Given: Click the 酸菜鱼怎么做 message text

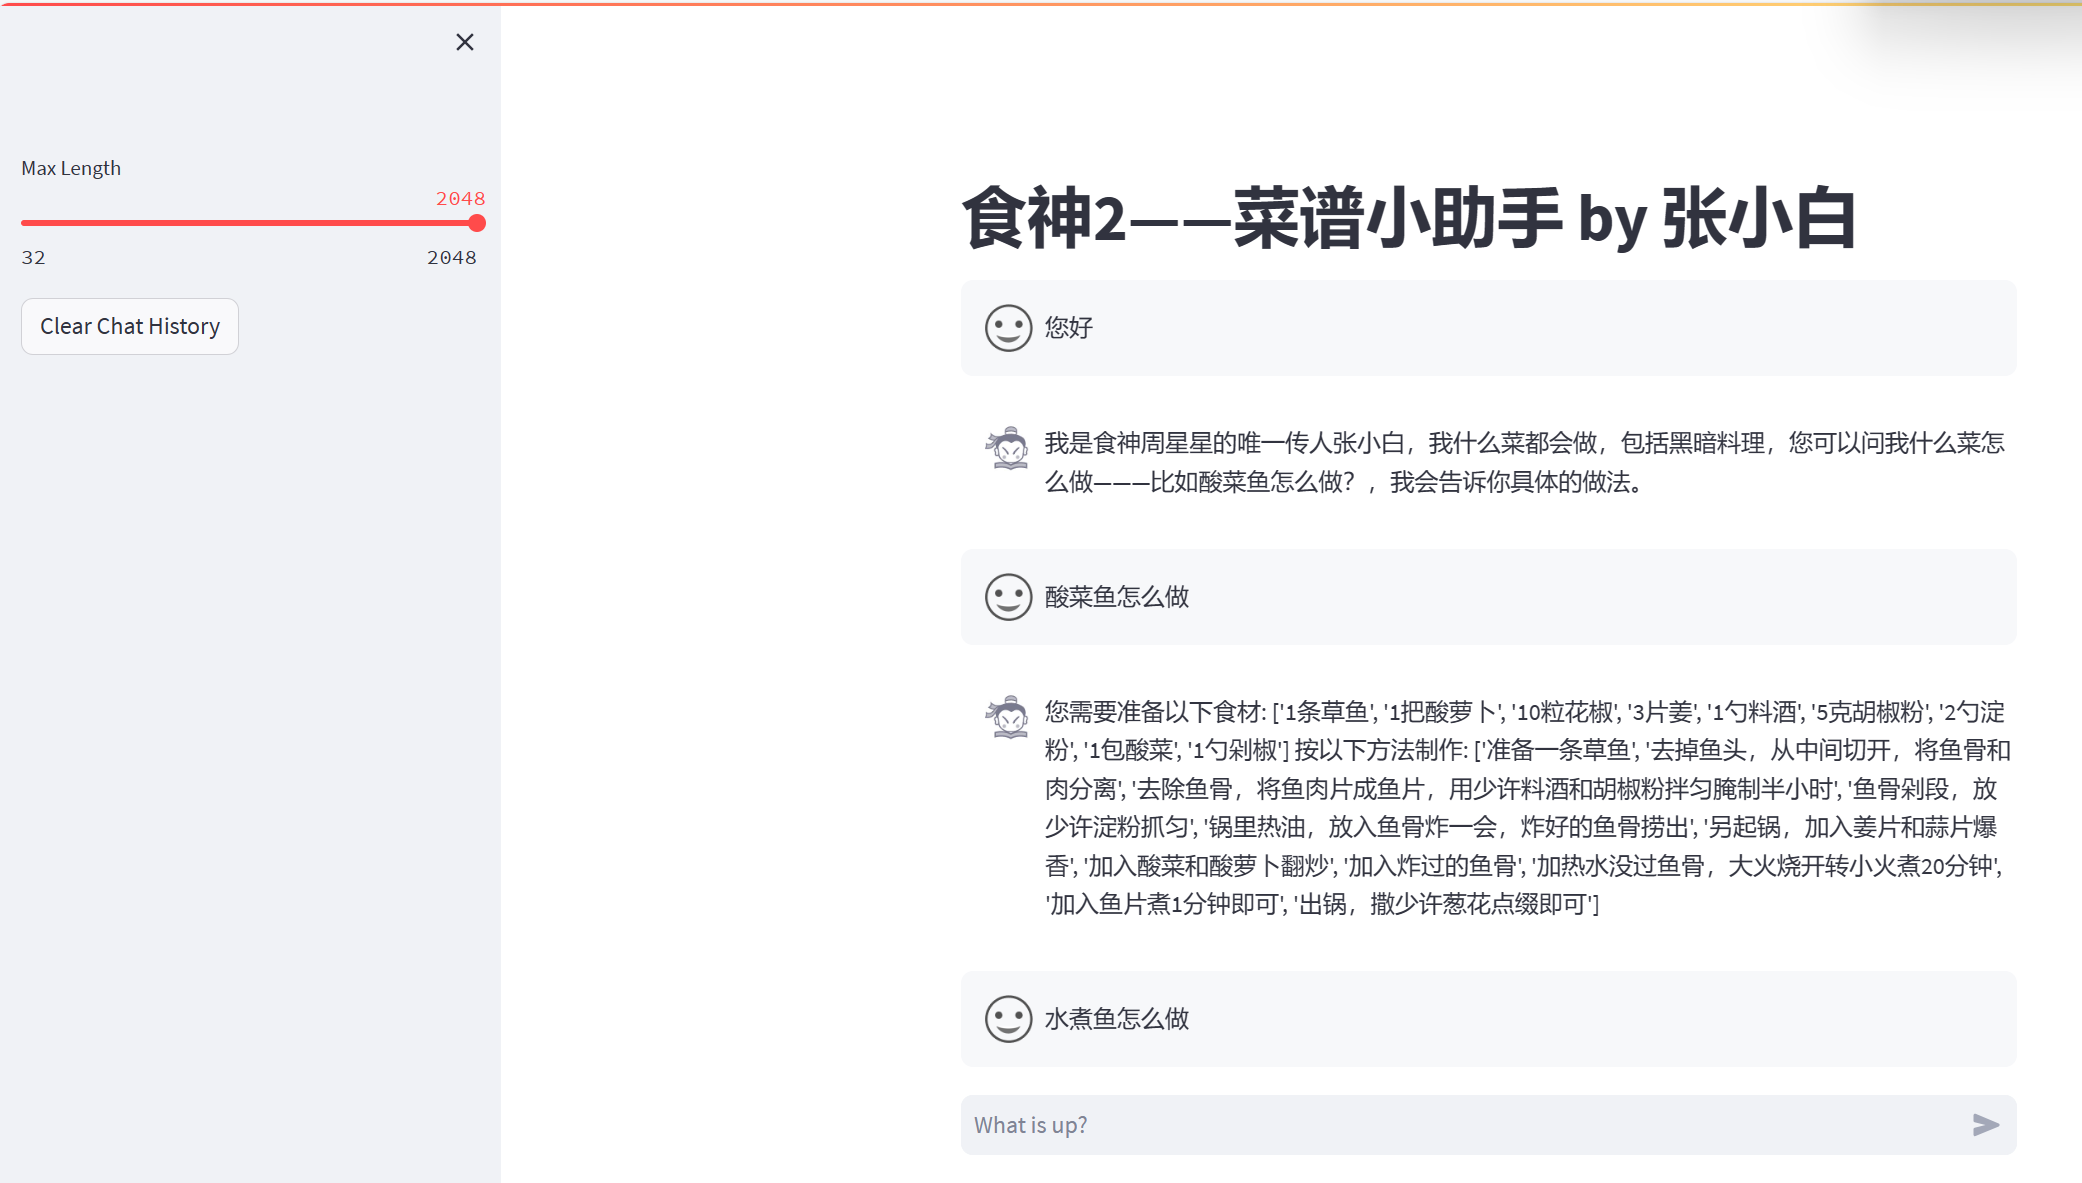Looking at the screenshot, I should point(1116,597).
